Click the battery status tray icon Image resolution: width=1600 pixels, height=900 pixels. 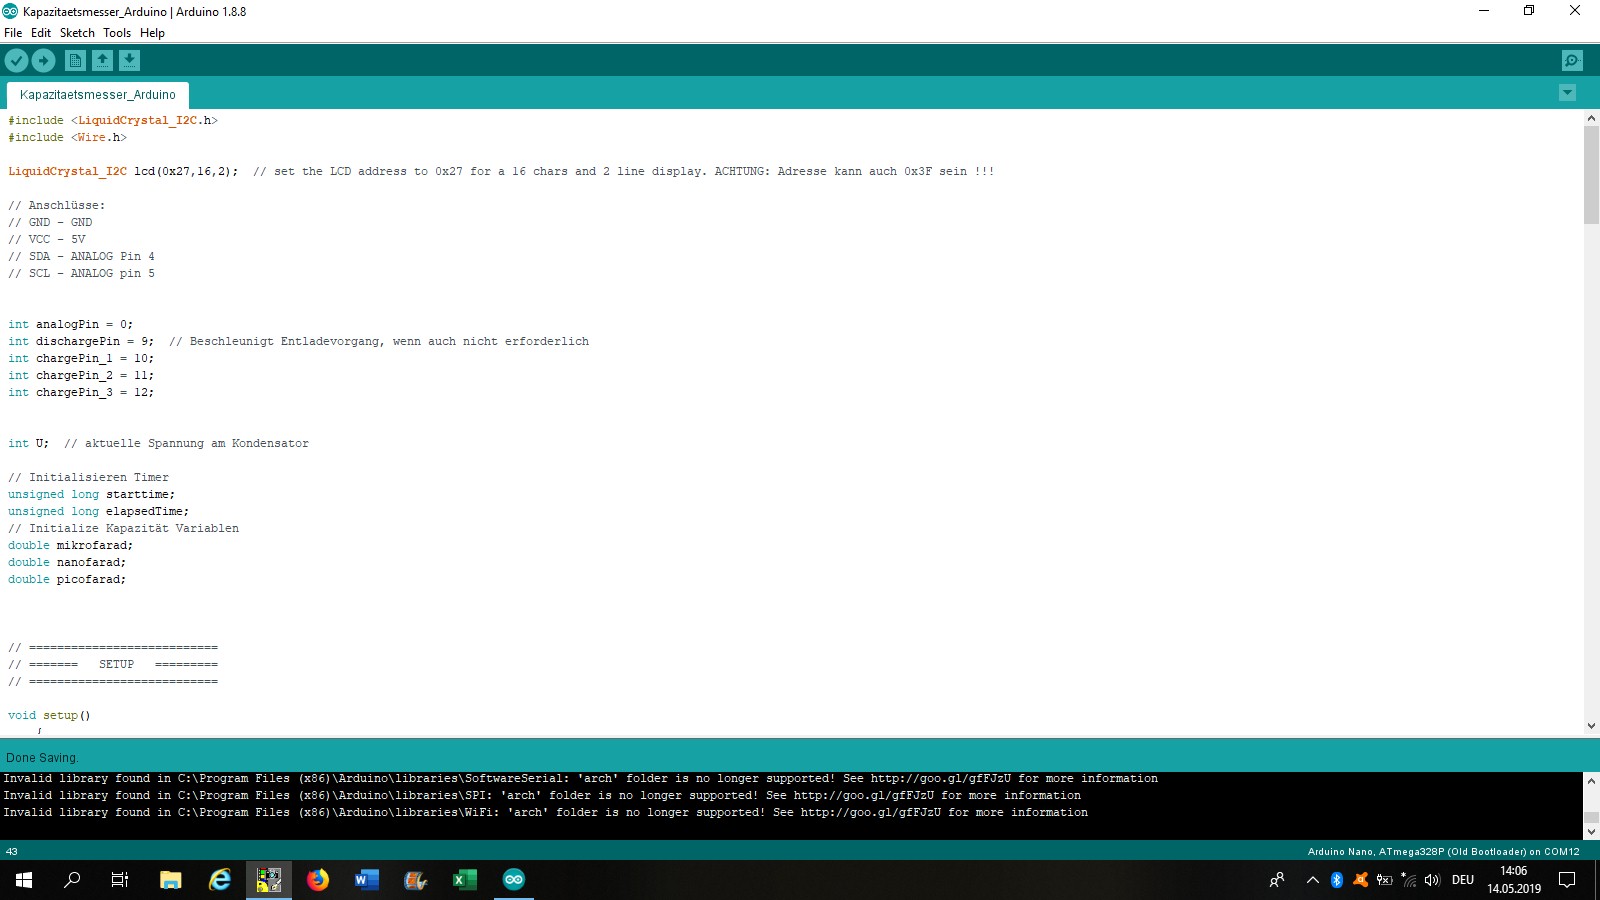coord(1384,880)
